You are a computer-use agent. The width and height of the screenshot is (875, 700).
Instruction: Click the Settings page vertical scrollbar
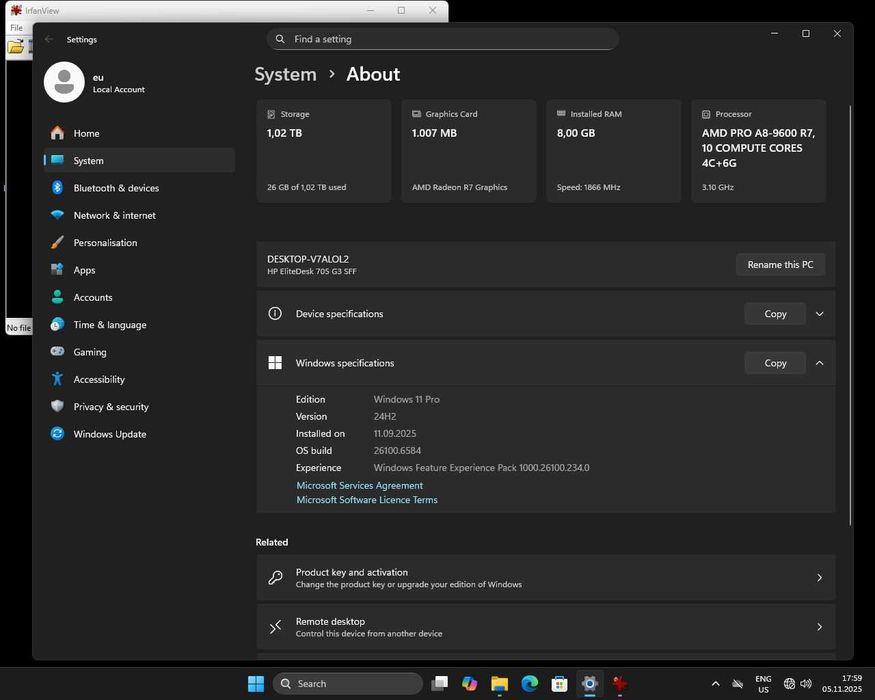(850, 315)
